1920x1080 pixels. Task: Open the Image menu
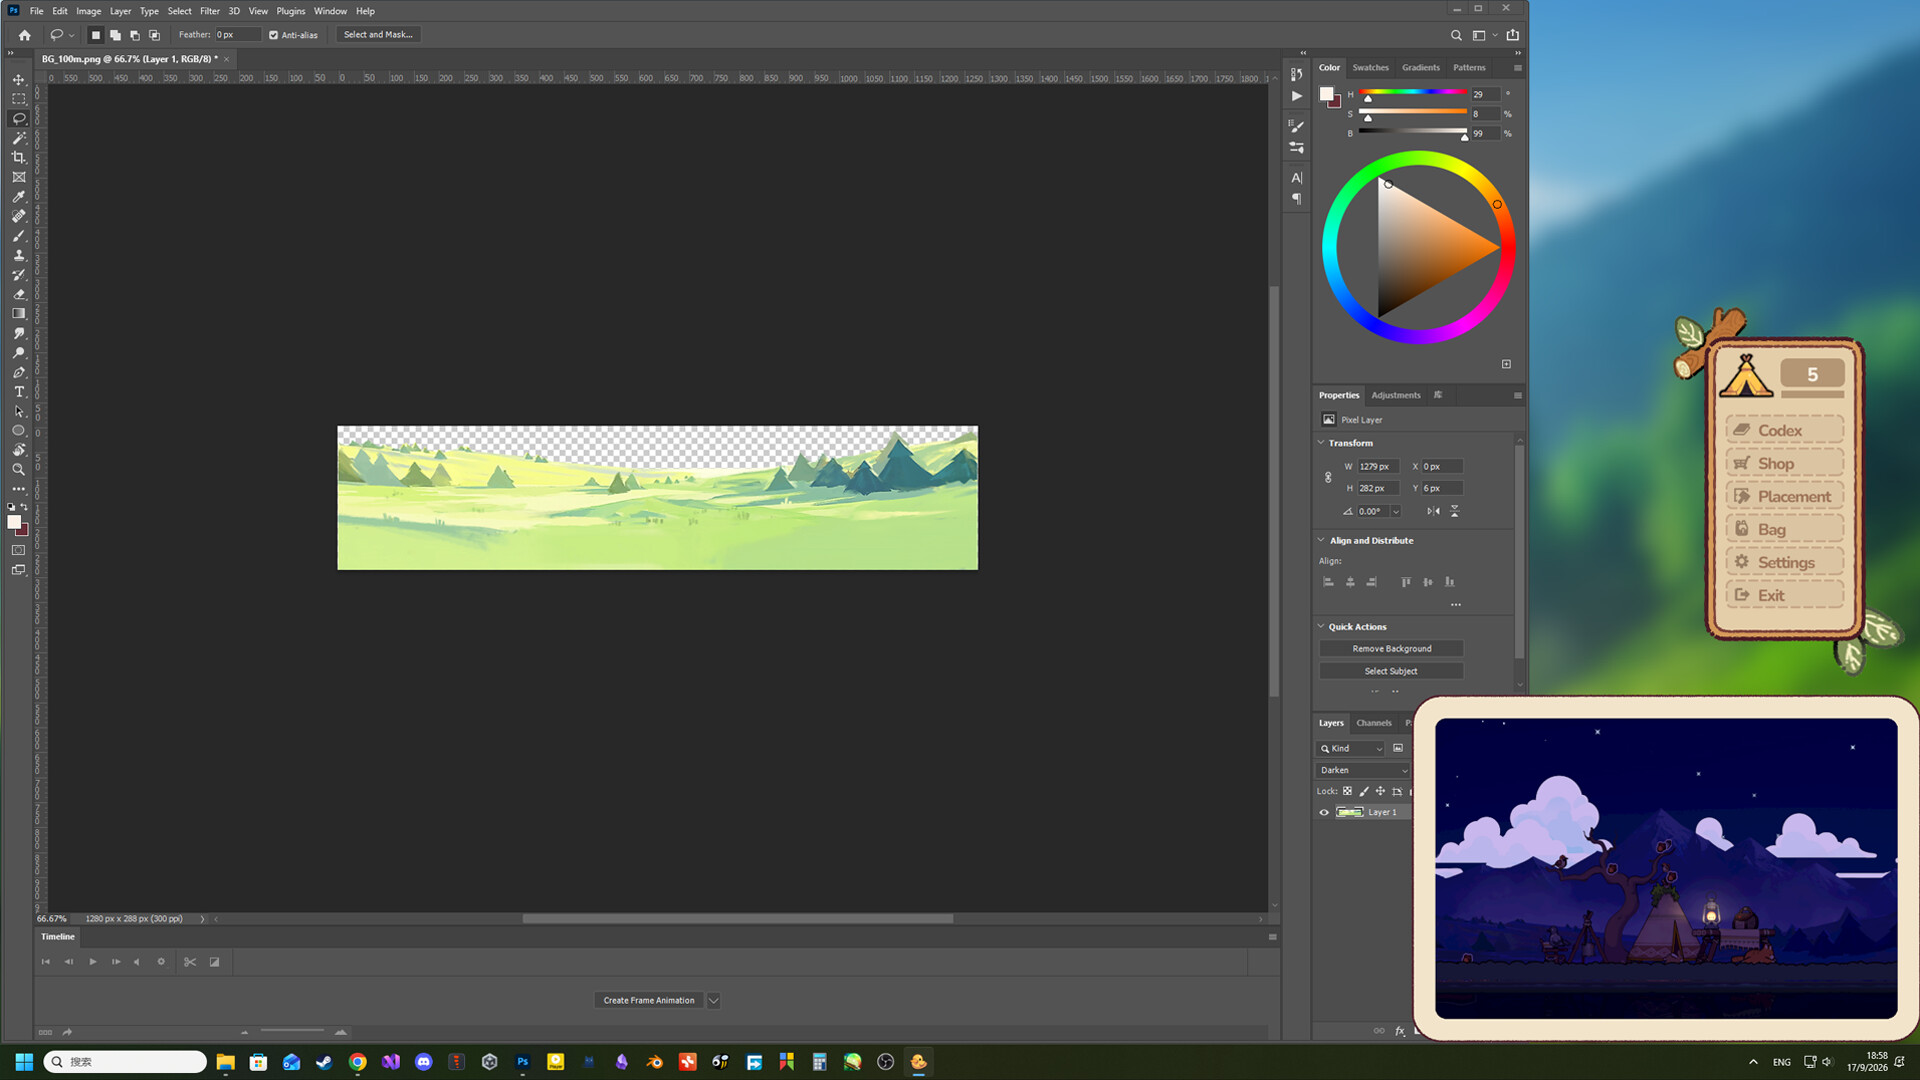pos(89,11)
